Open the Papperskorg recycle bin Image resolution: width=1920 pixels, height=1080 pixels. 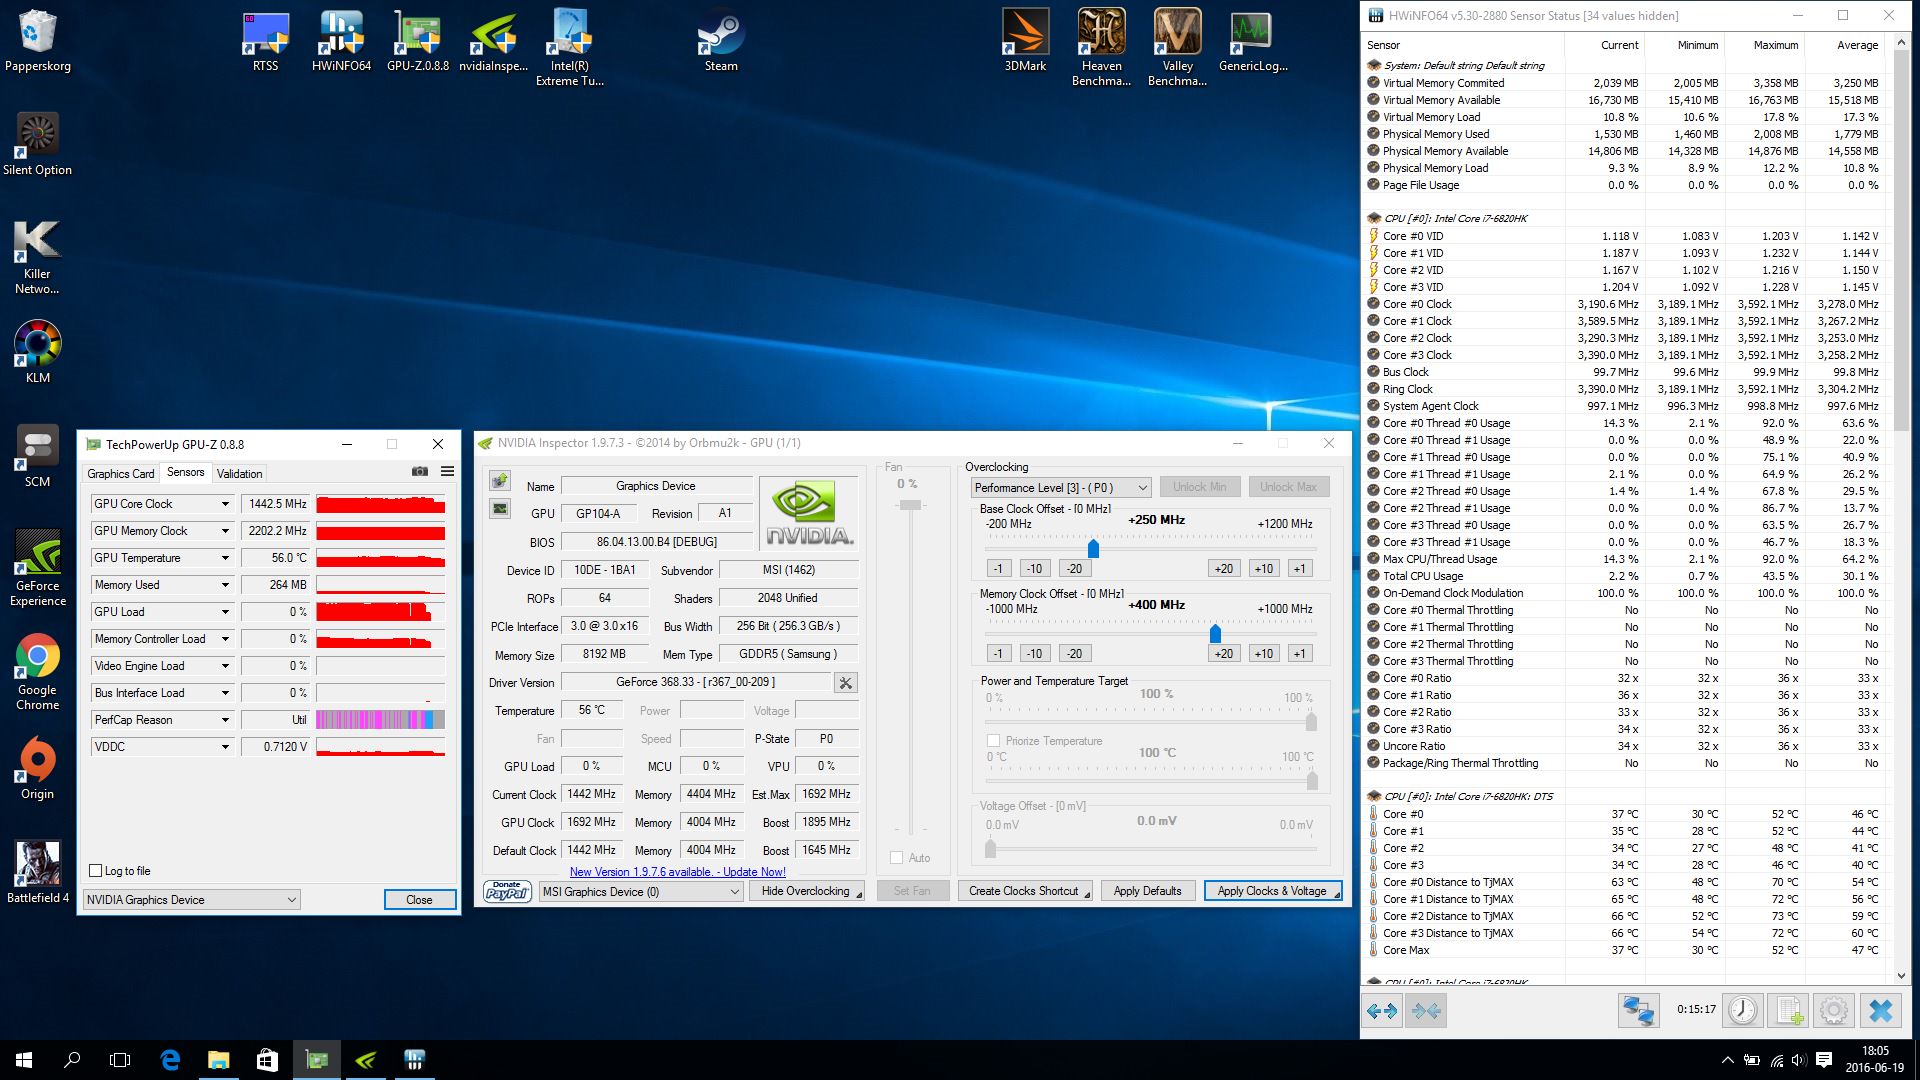coord(38,41)
